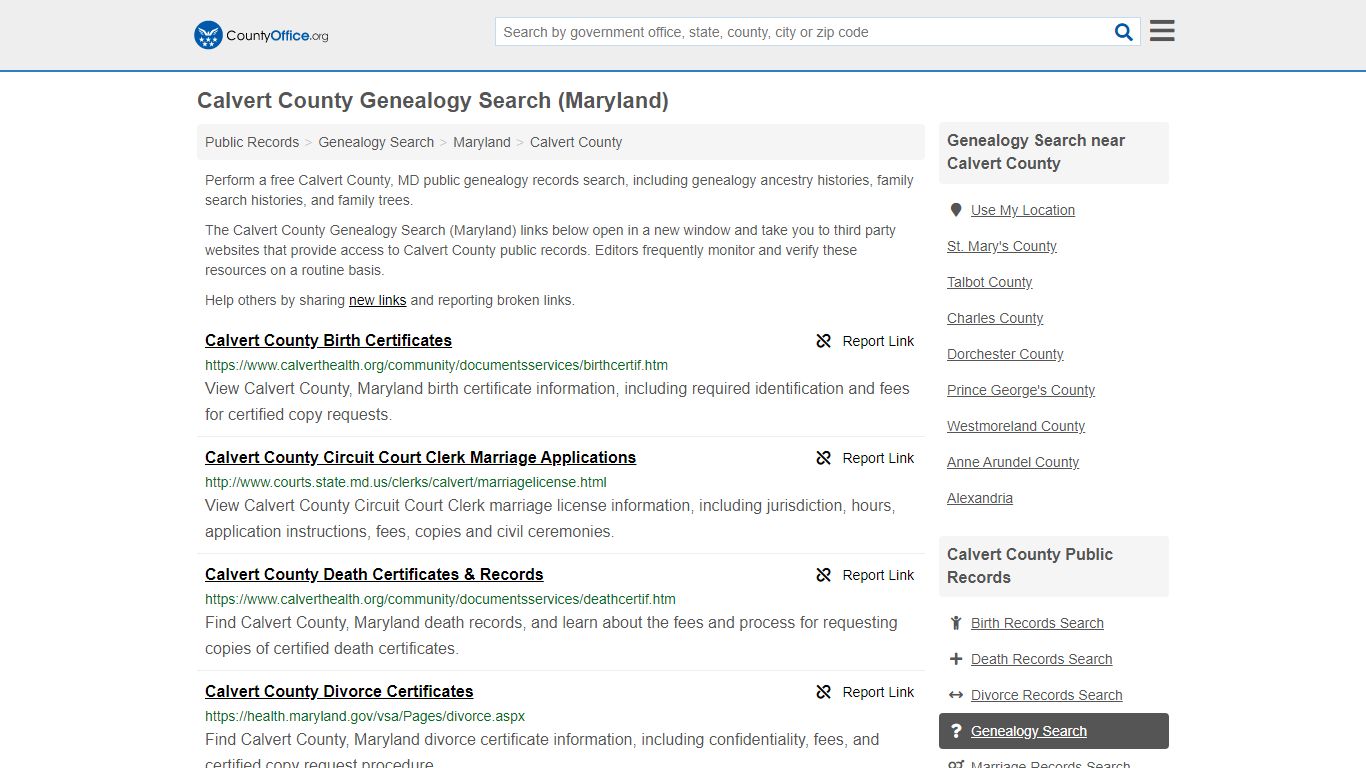1366x768 pixels.
Task: Click broken-link icon for Marriage Applications
Action: [824, 458]
